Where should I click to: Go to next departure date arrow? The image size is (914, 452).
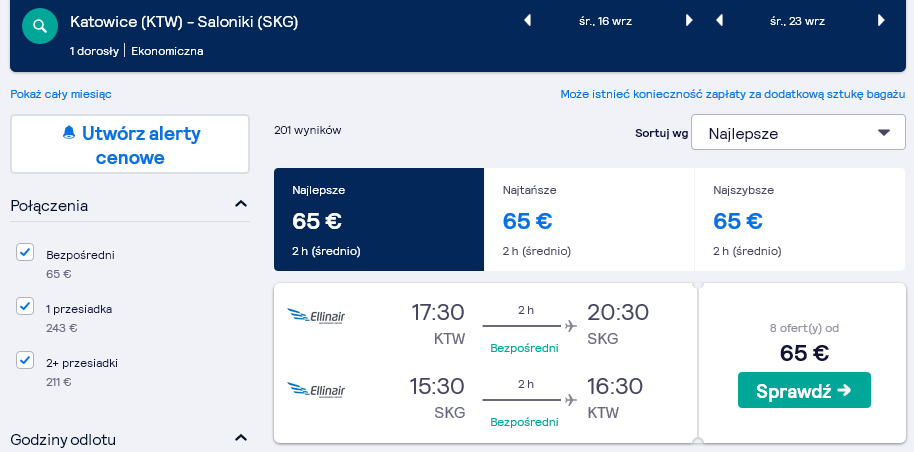(689, 21)
